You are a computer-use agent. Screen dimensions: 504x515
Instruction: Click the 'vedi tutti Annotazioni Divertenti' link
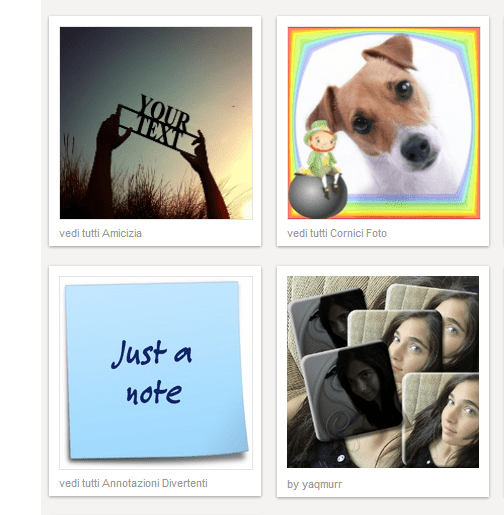click(133, 483)
